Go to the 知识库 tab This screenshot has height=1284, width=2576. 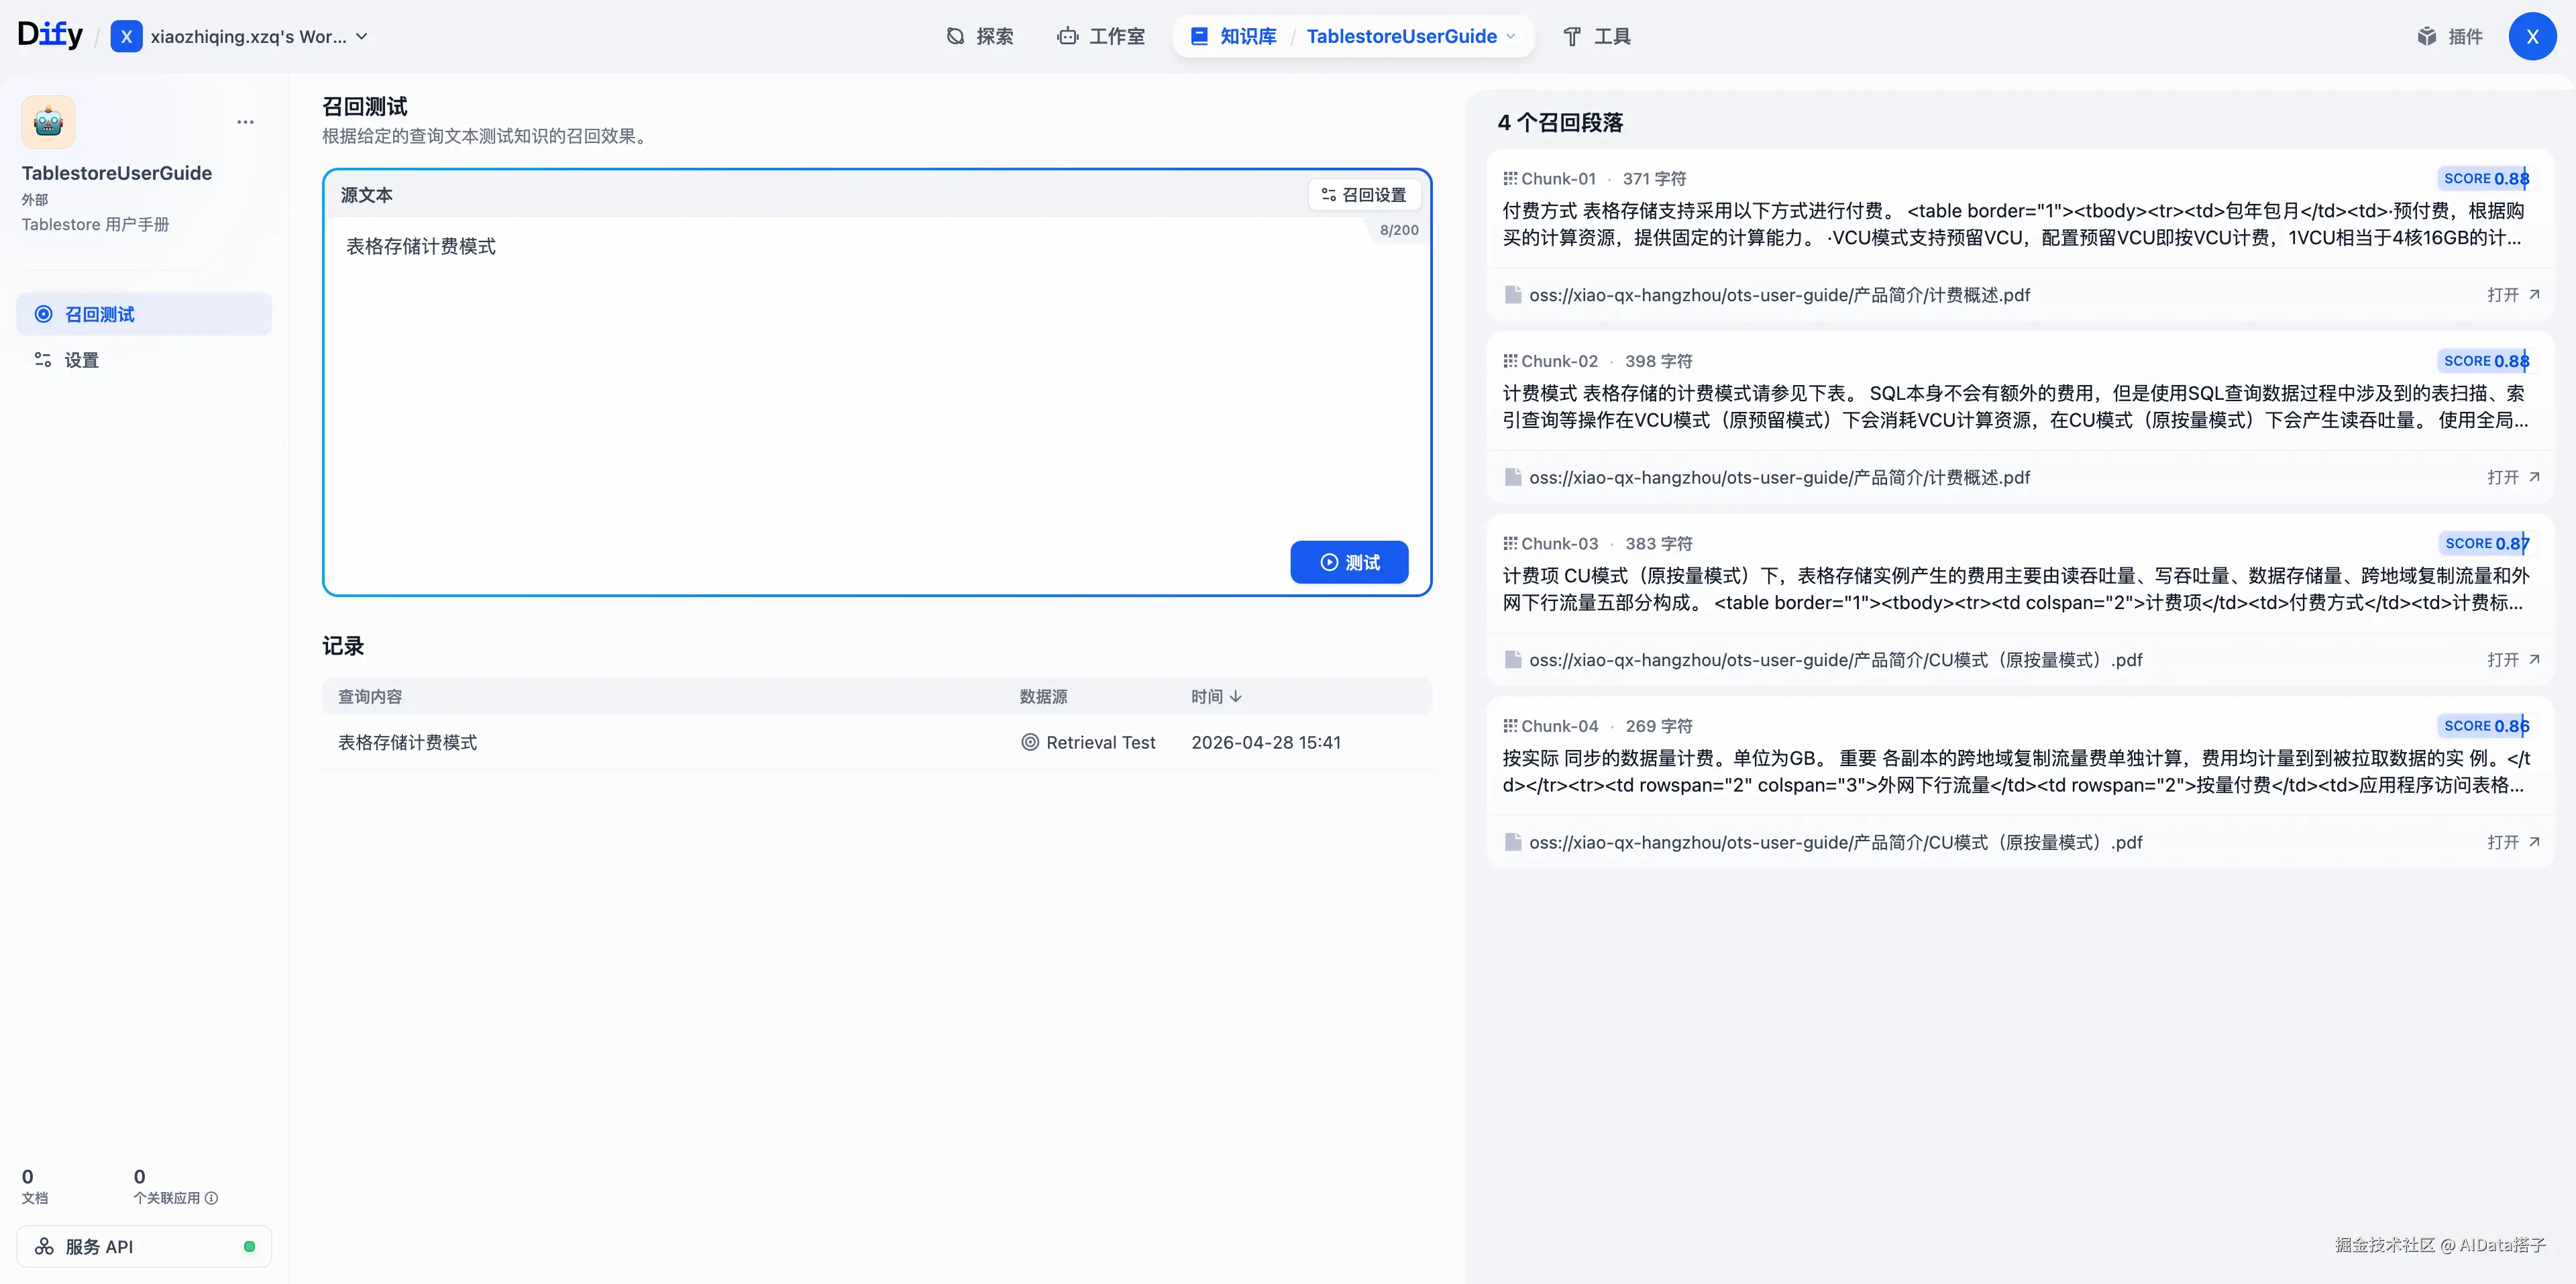pyautogui.click(x=1234, y=37)
